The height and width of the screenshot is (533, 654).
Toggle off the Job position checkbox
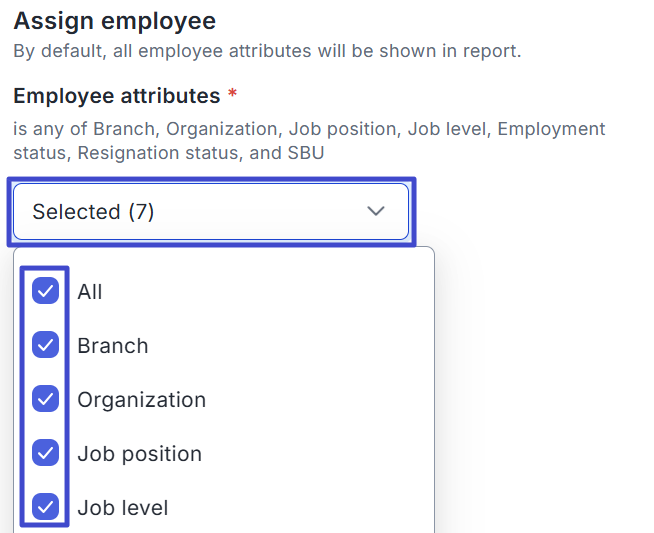click(45, 453)
